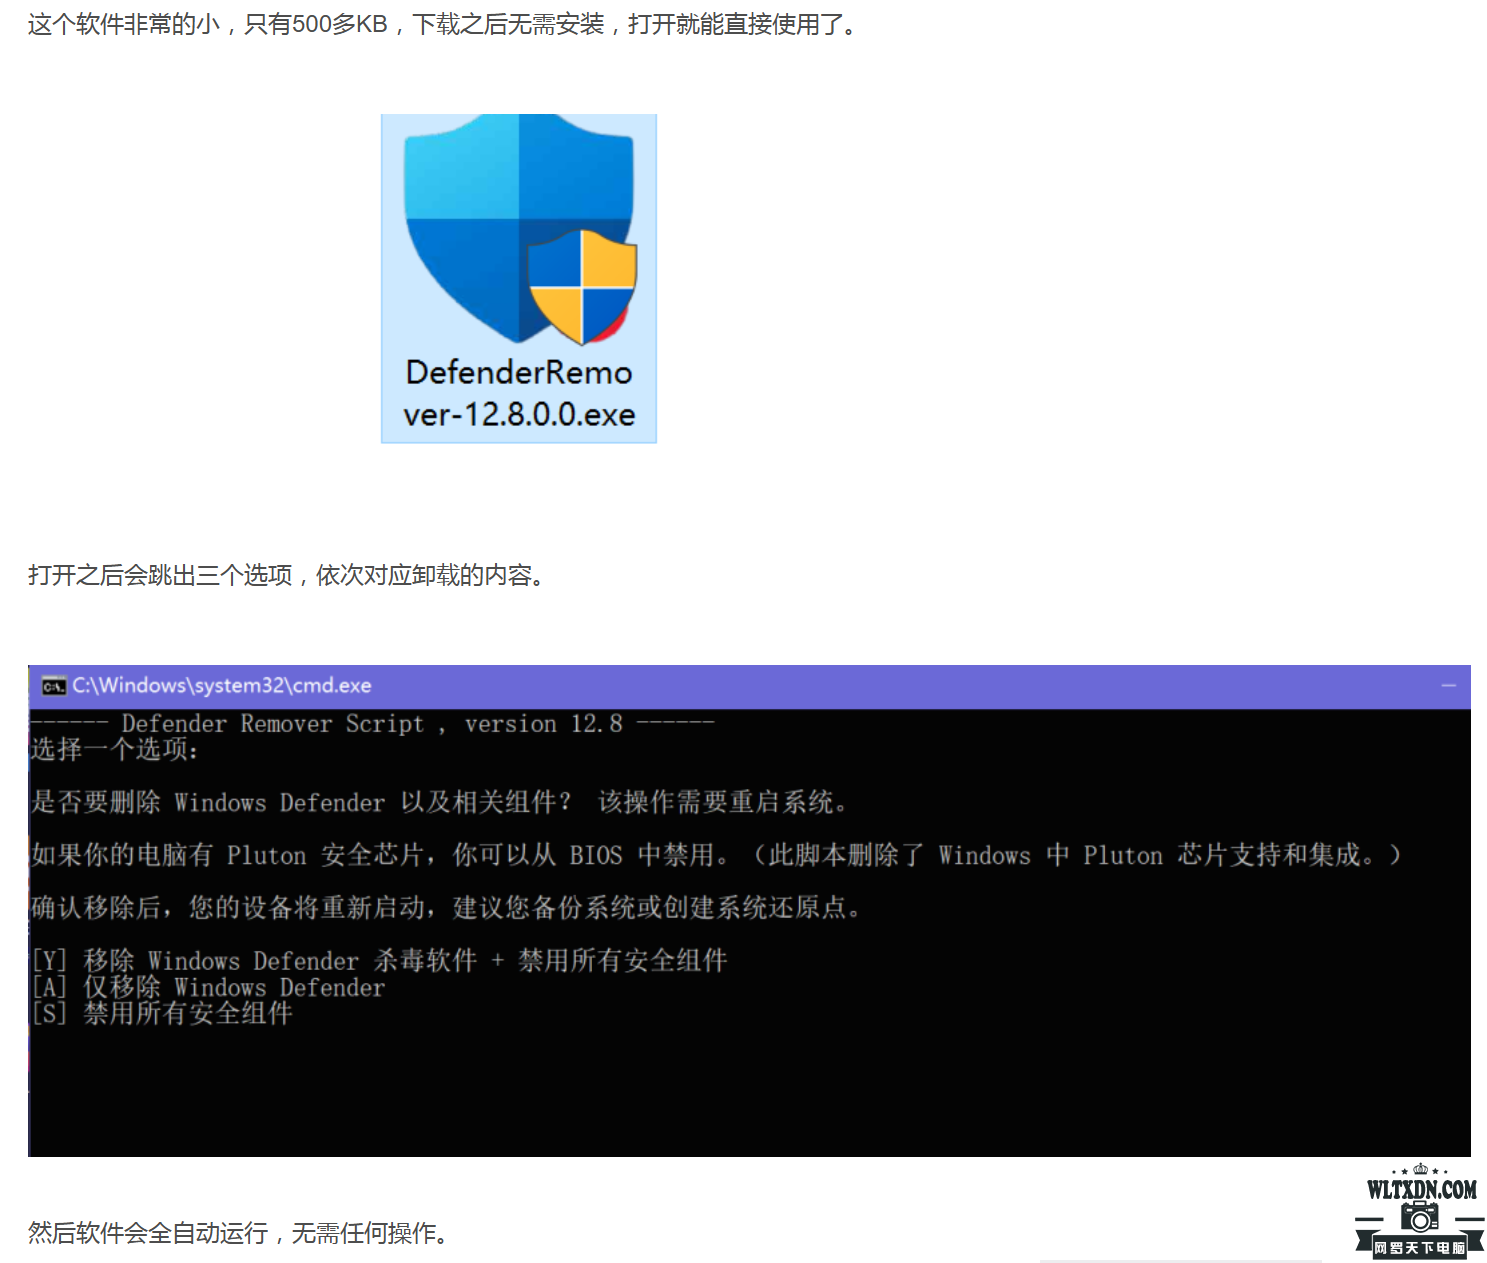
Task: Click the [S] disable all security components option
Action: pyautogui.click(x=162, y=1014)
